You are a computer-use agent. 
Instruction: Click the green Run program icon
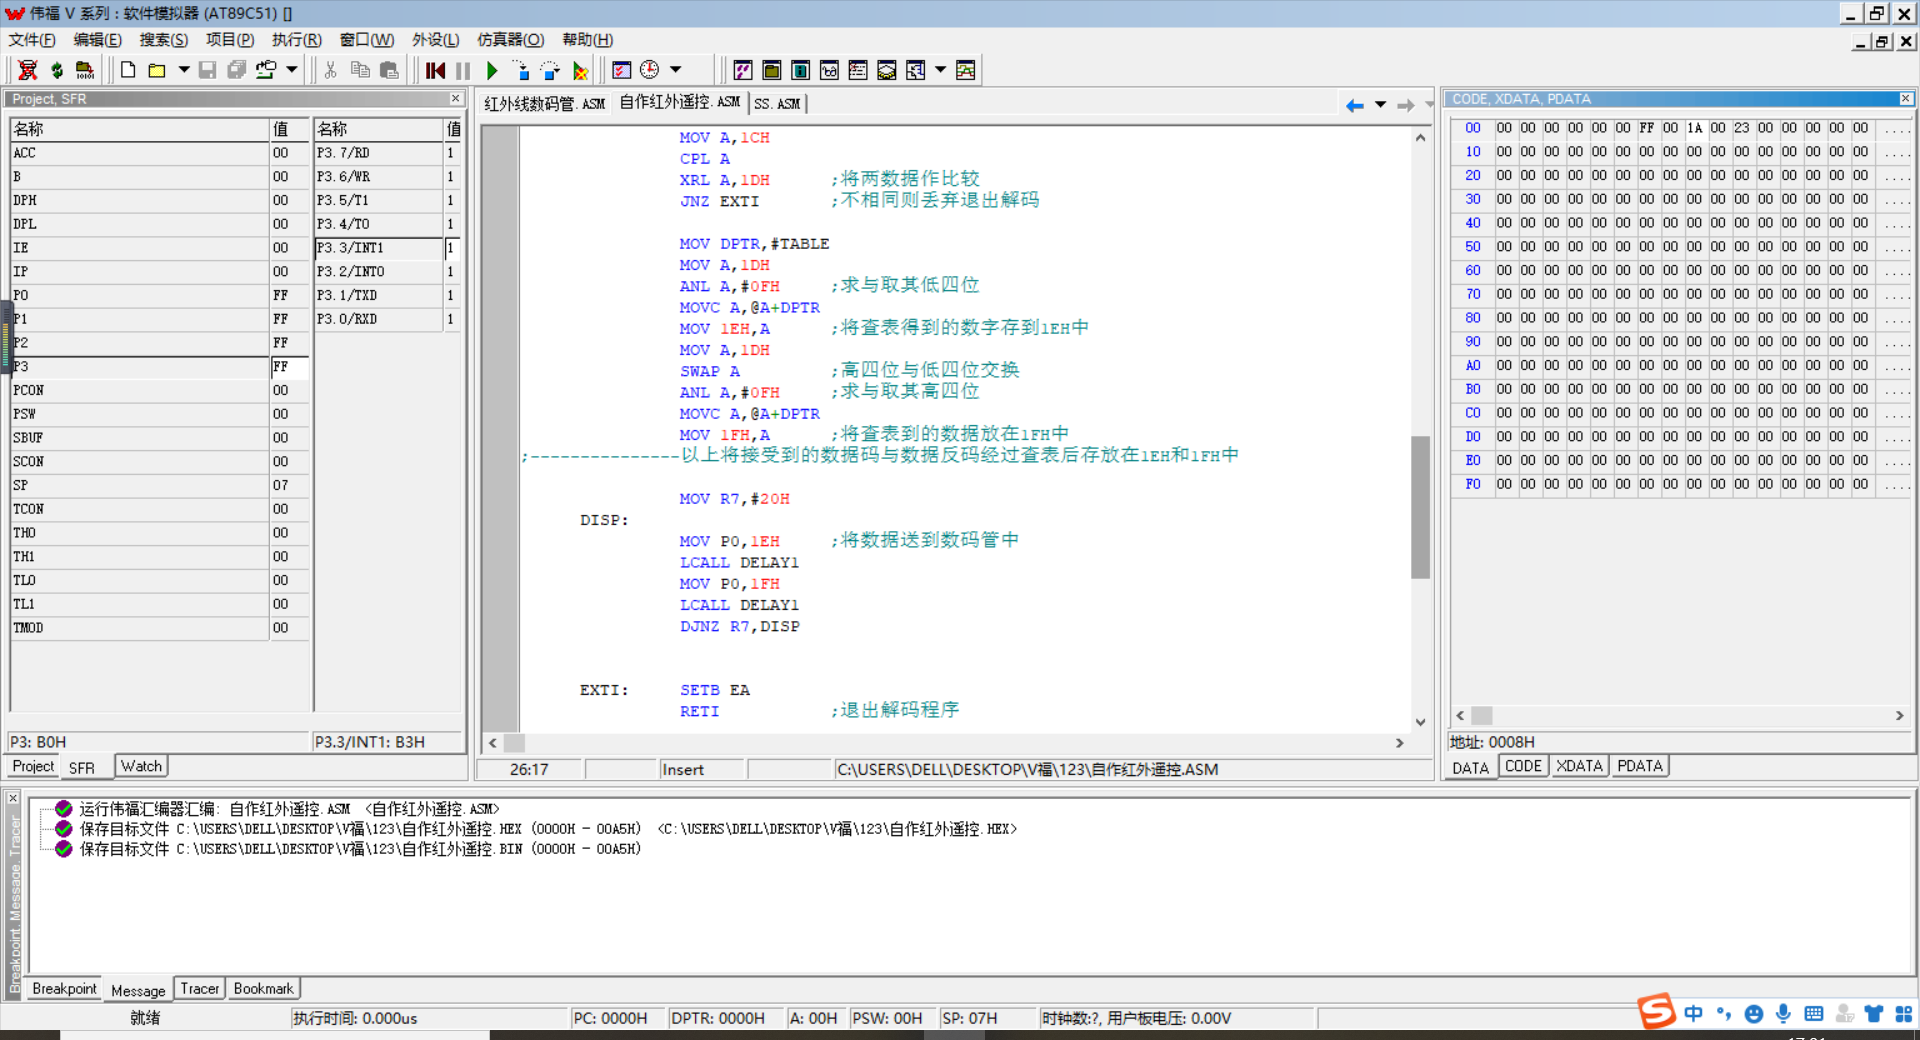tap(491, 70)
